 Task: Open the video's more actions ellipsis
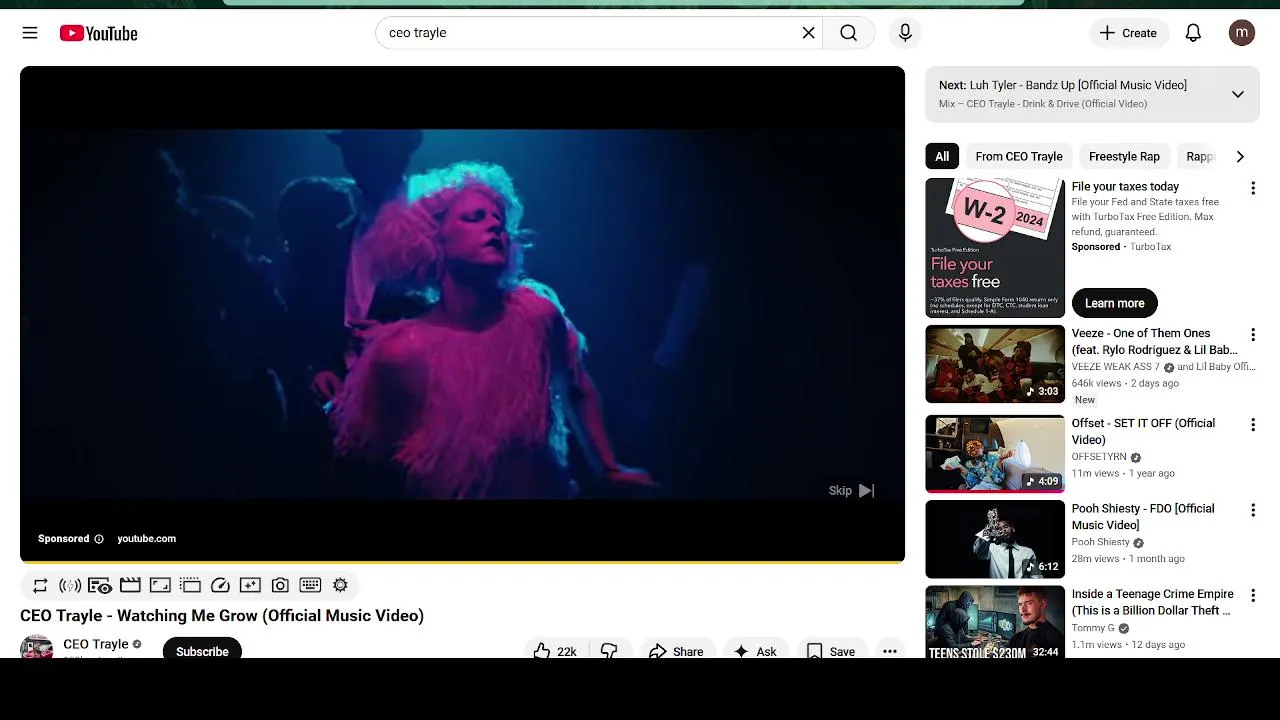coord(890,650)
